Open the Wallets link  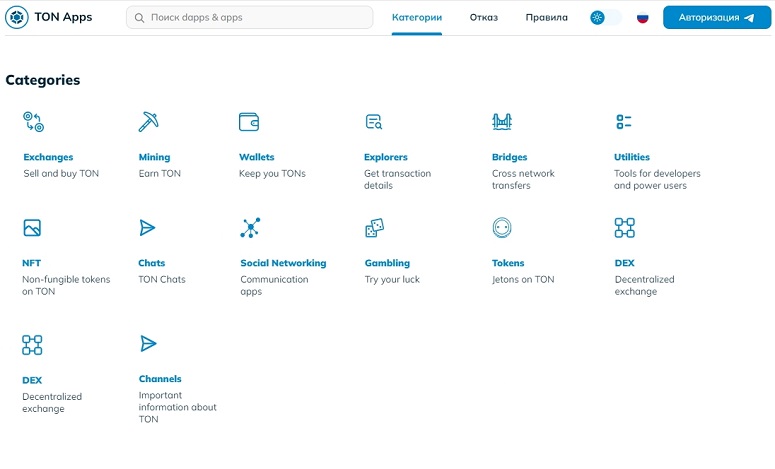click(x=257, y=157)
